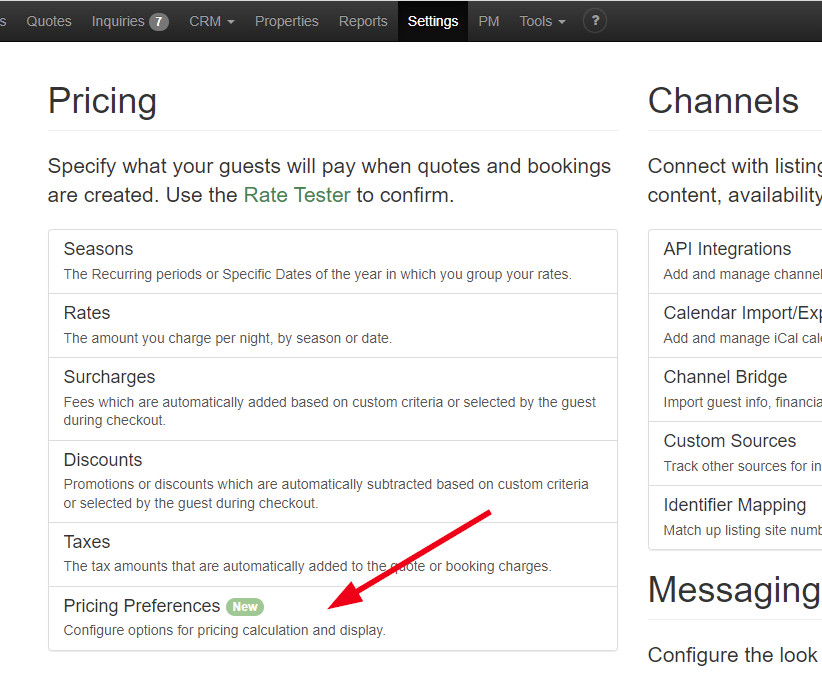Follow the Rate Tester link
The image size is (822, 674).
pyautogui.click(x=297, y=195)
